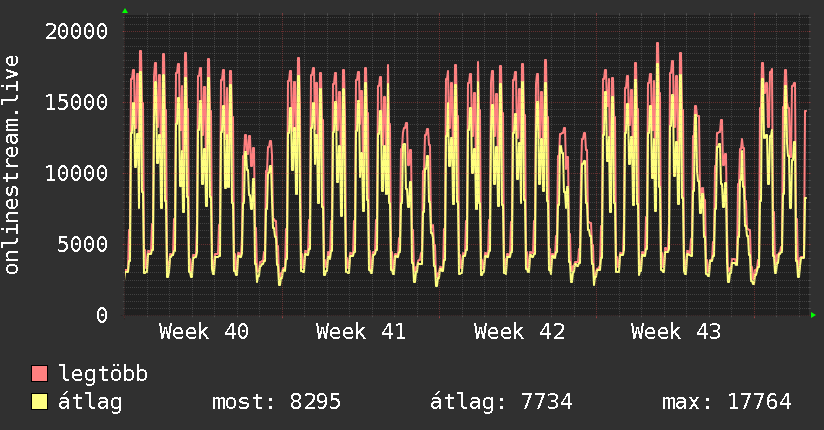Click the green arrow atop y-axis
The image size is (824, 430).
[125, 11]
